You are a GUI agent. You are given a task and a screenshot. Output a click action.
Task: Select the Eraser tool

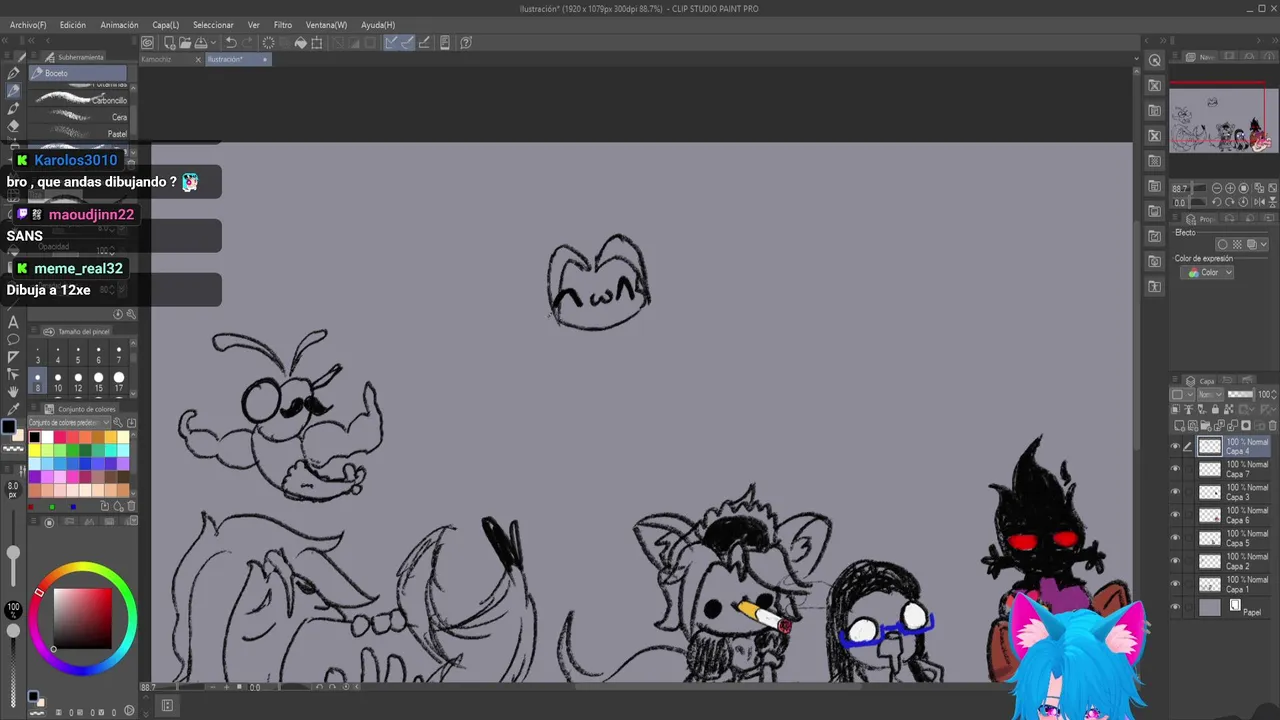pyautogui.click(x=13, y=127)
